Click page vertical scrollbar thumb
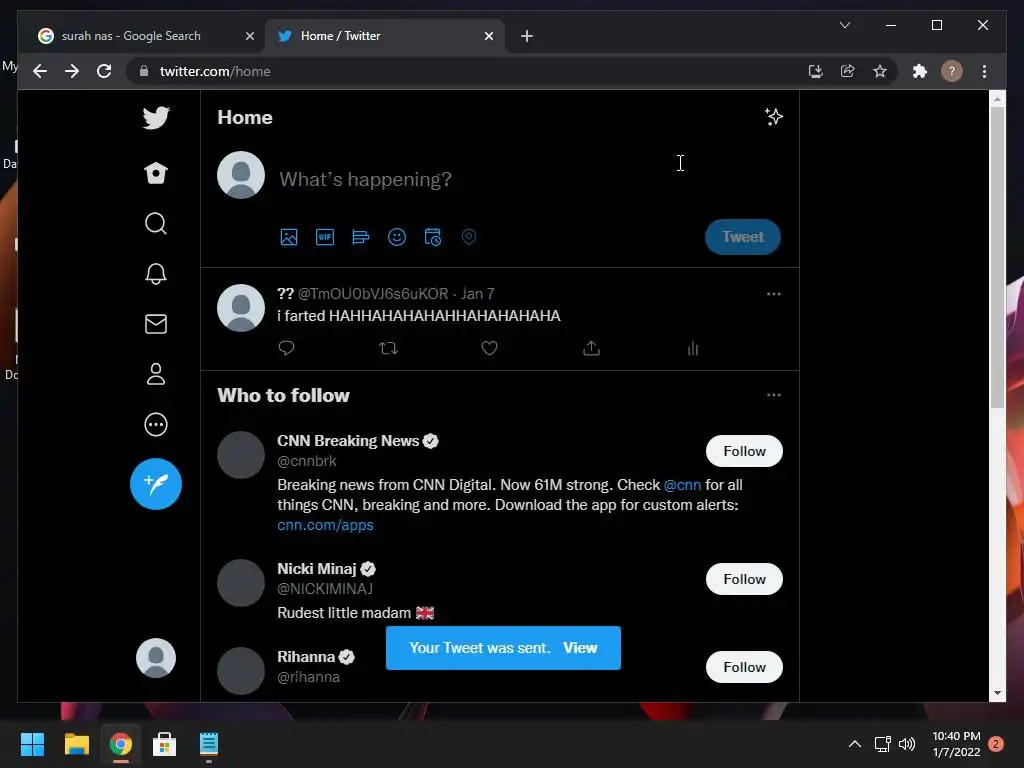The width and height of the screenshot is (1024, 768). 997,257
